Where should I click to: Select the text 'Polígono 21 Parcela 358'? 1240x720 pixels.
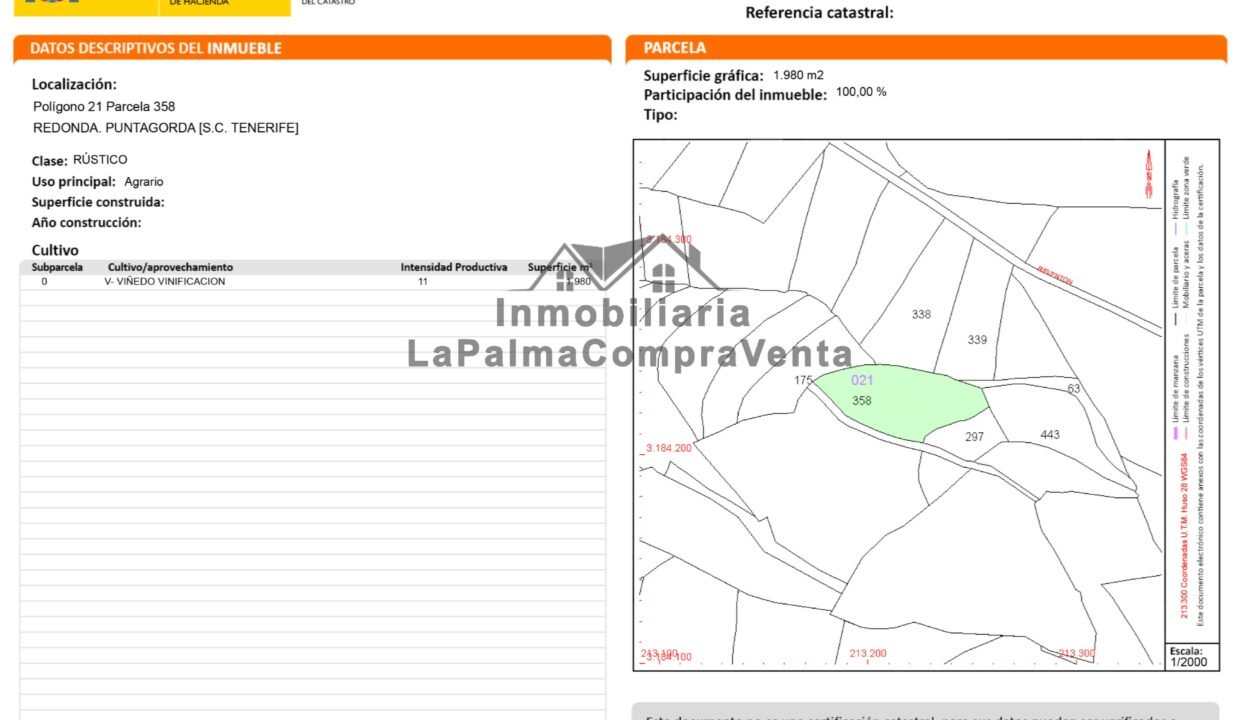point(104,106)
